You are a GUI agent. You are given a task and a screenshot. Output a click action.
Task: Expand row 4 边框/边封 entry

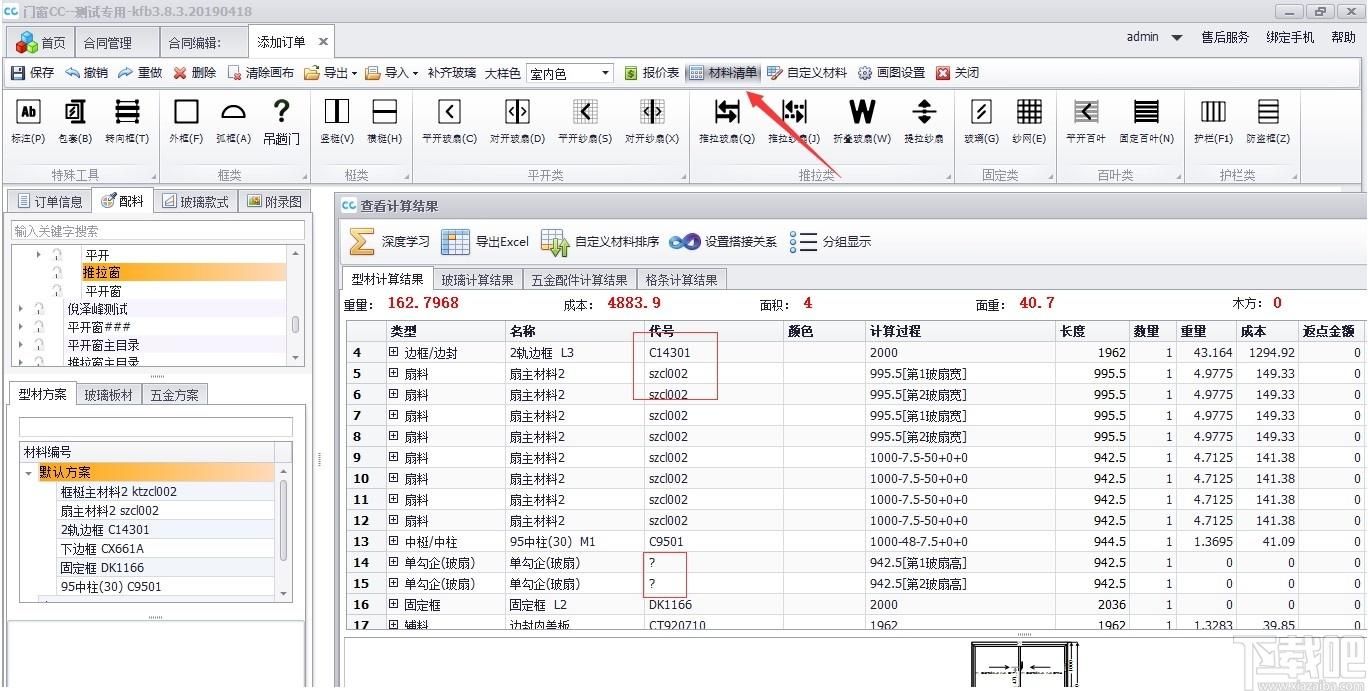tap(394, 352)
